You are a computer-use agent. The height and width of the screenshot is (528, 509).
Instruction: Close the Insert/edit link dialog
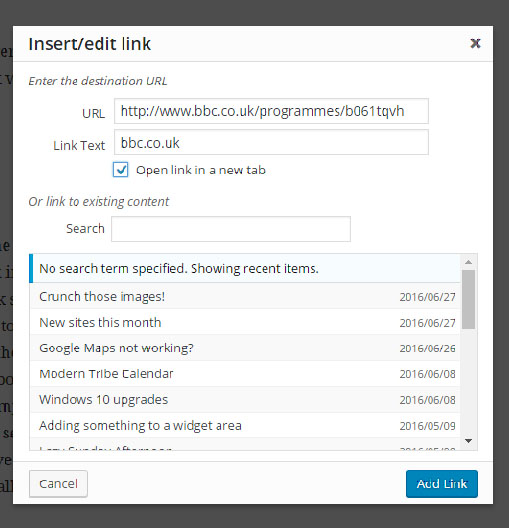475,43
